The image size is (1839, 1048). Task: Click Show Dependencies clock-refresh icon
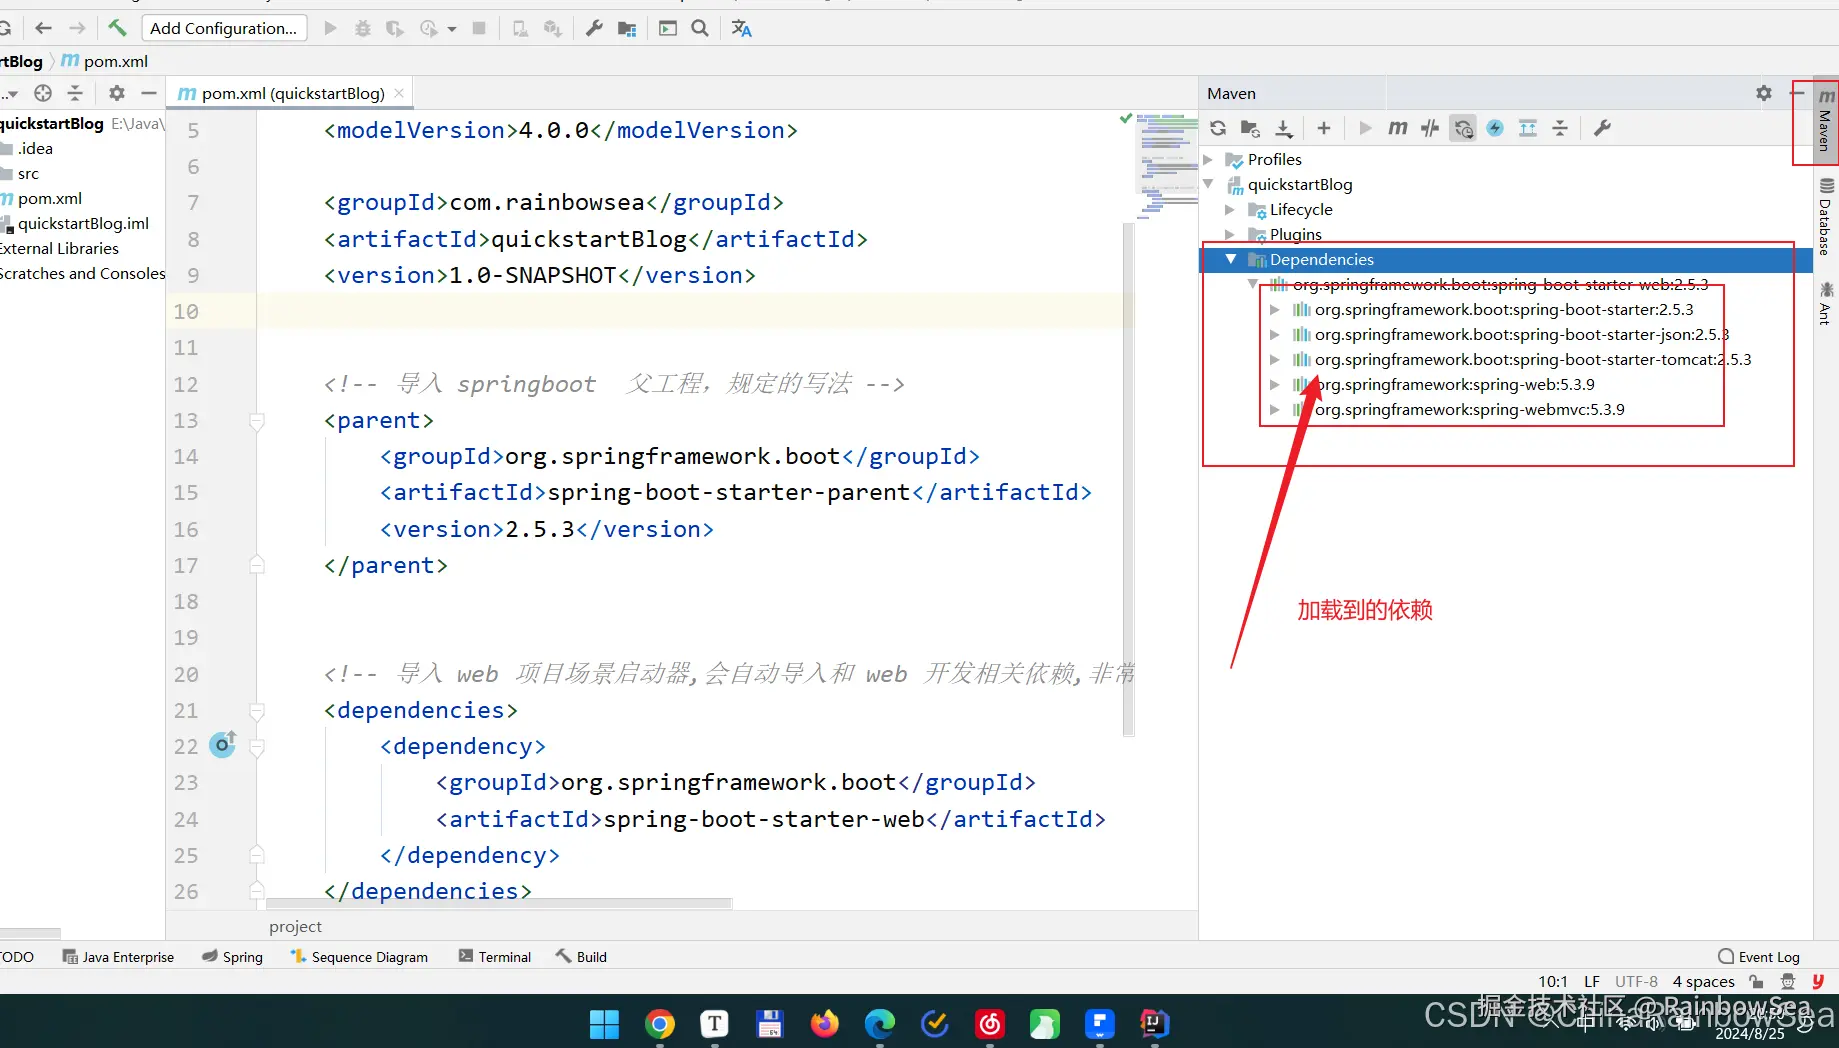coord(1463,128)
